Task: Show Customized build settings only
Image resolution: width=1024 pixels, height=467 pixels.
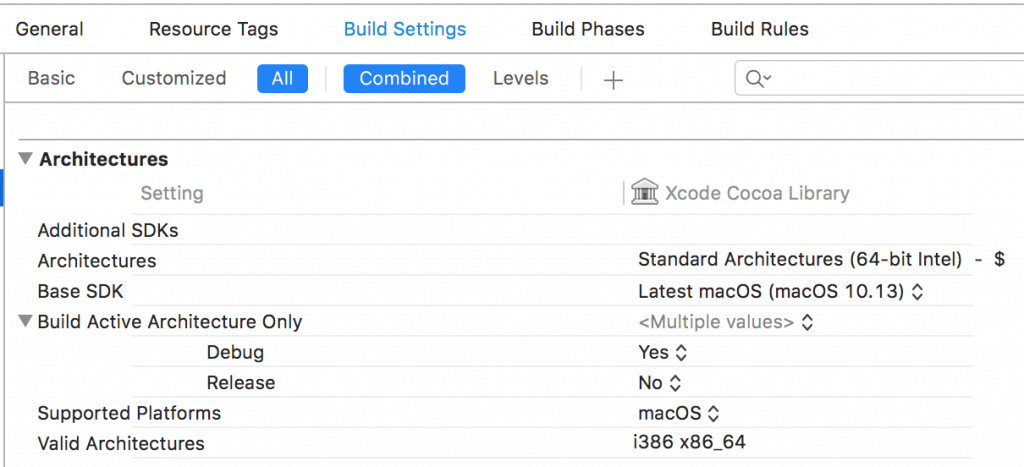Action: [x=174, y=78]
